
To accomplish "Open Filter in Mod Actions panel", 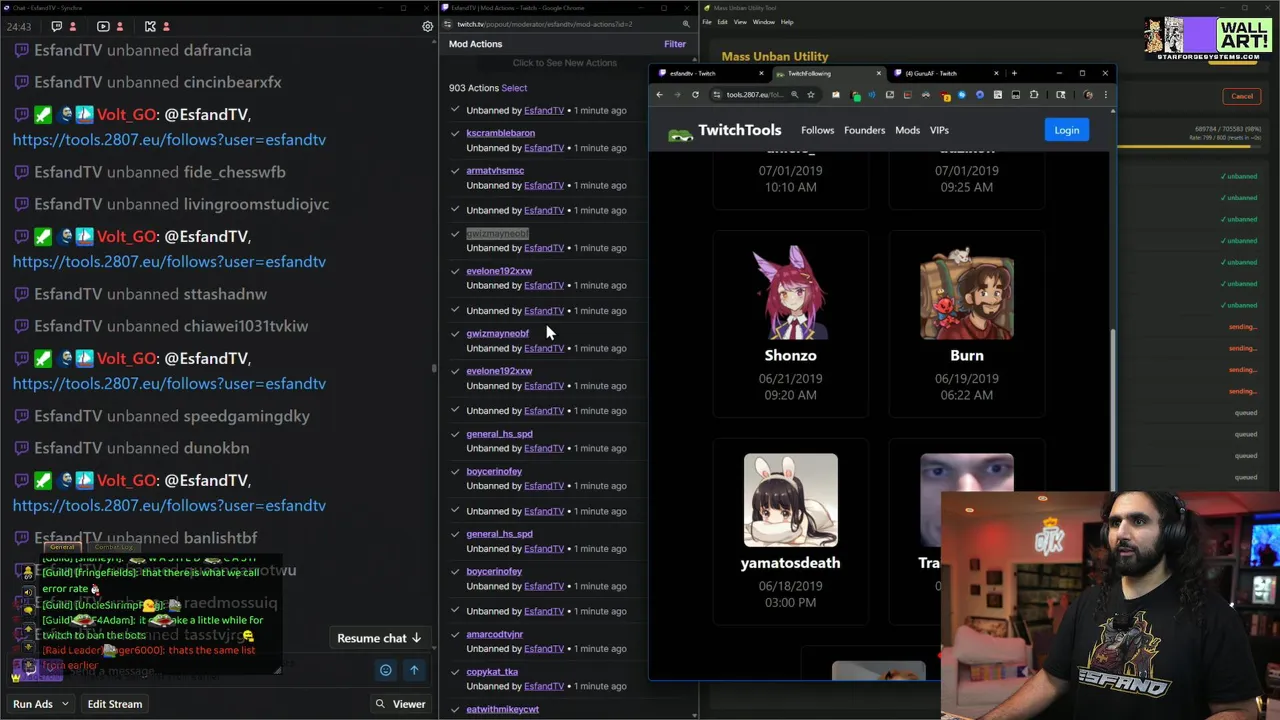I will (x=675, y=44).
